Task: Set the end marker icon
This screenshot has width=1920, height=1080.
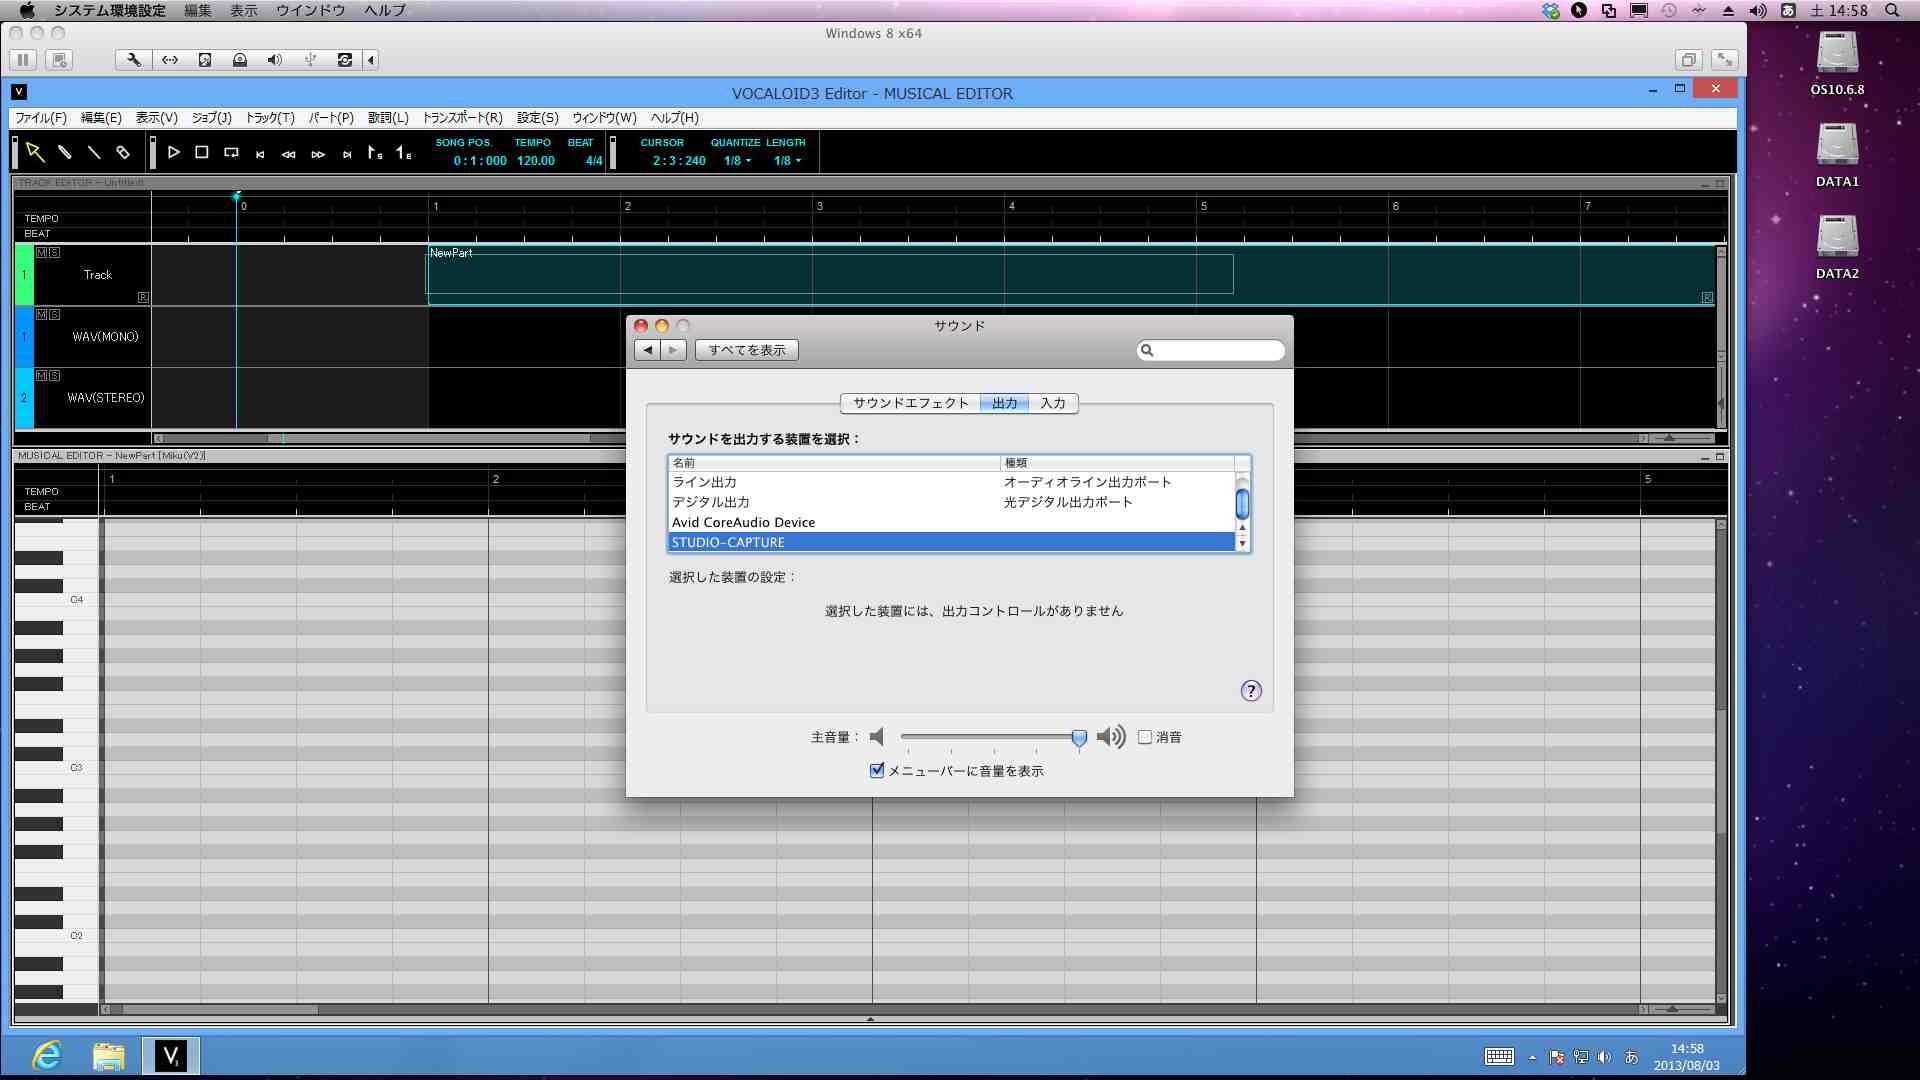Action: 404,153
